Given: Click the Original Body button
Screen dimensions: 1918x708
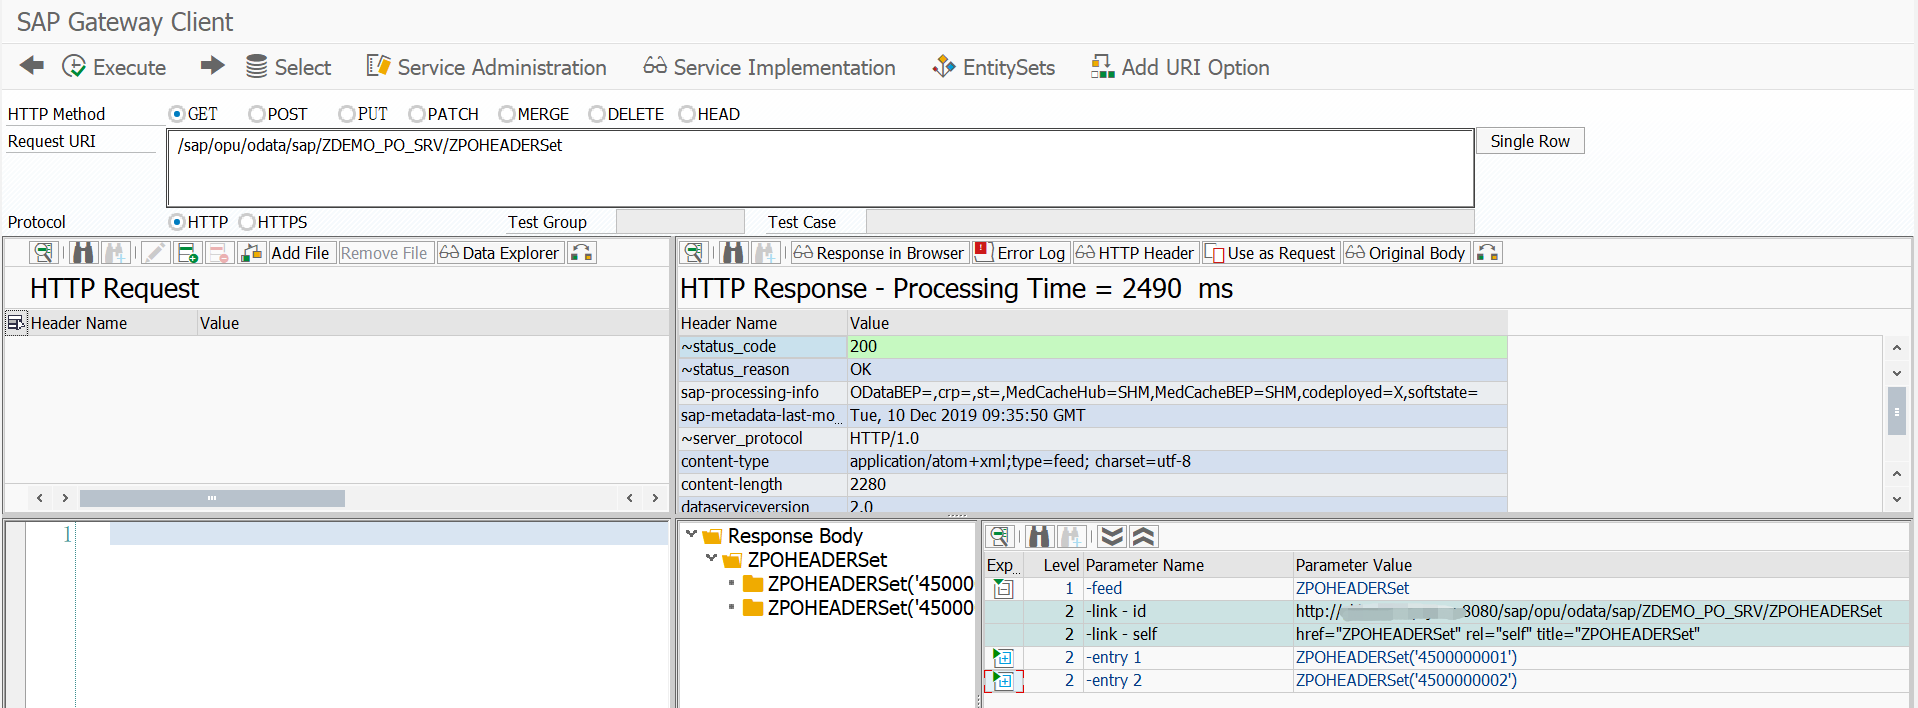Looking at the screenshot, I should pos(1406,253).
